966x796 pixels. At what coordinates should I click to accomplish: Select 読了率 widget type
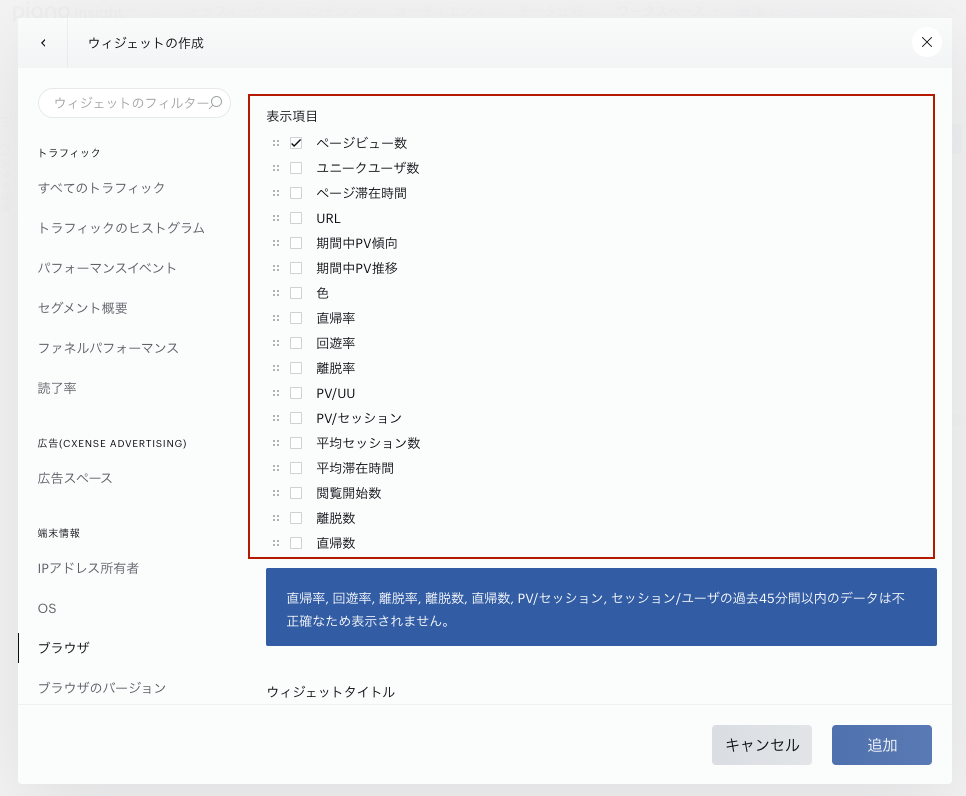pyautogui.click(x=57, y=388)
